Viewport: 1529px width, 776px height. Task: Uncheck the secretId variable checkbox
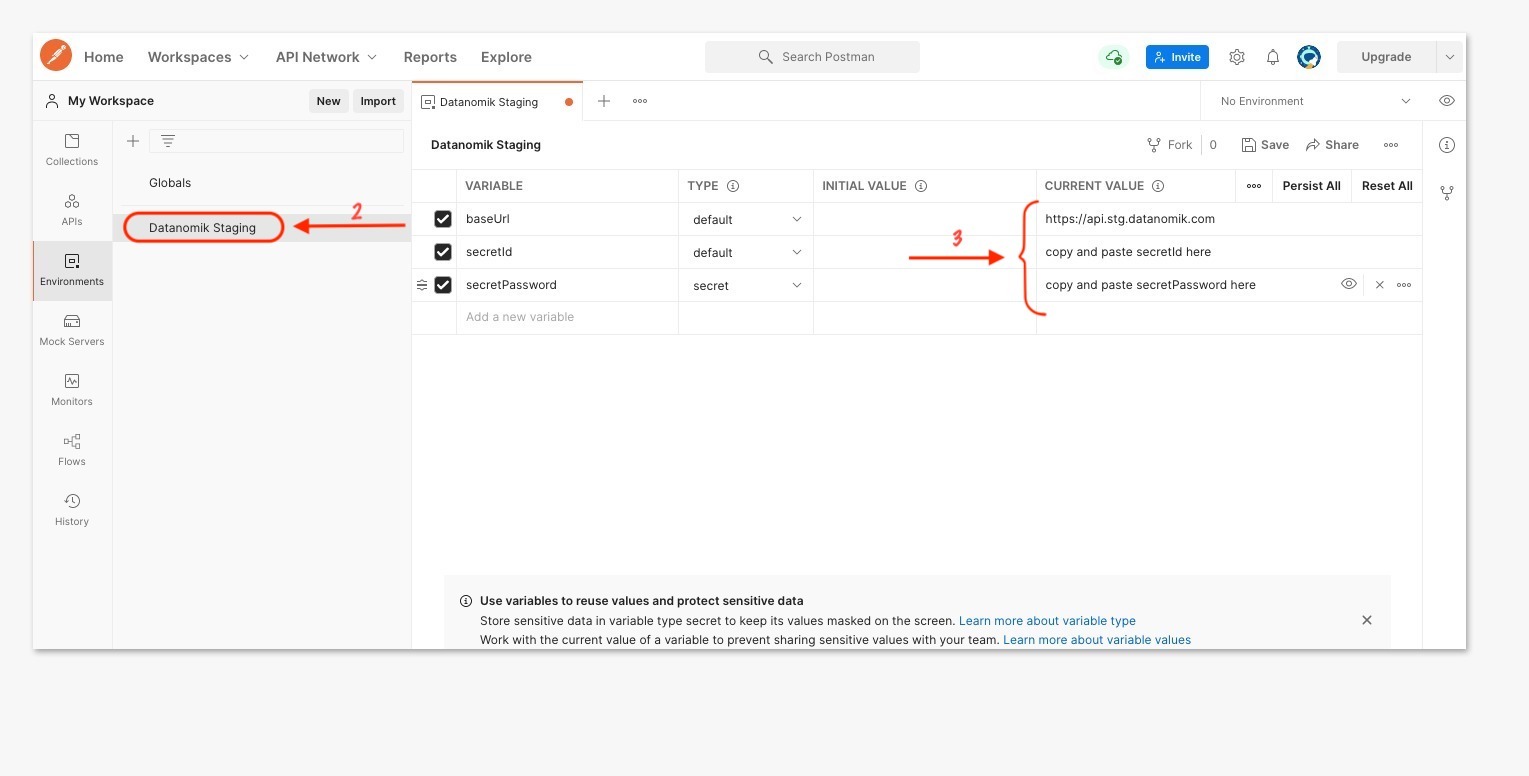[x=443, y=252]
